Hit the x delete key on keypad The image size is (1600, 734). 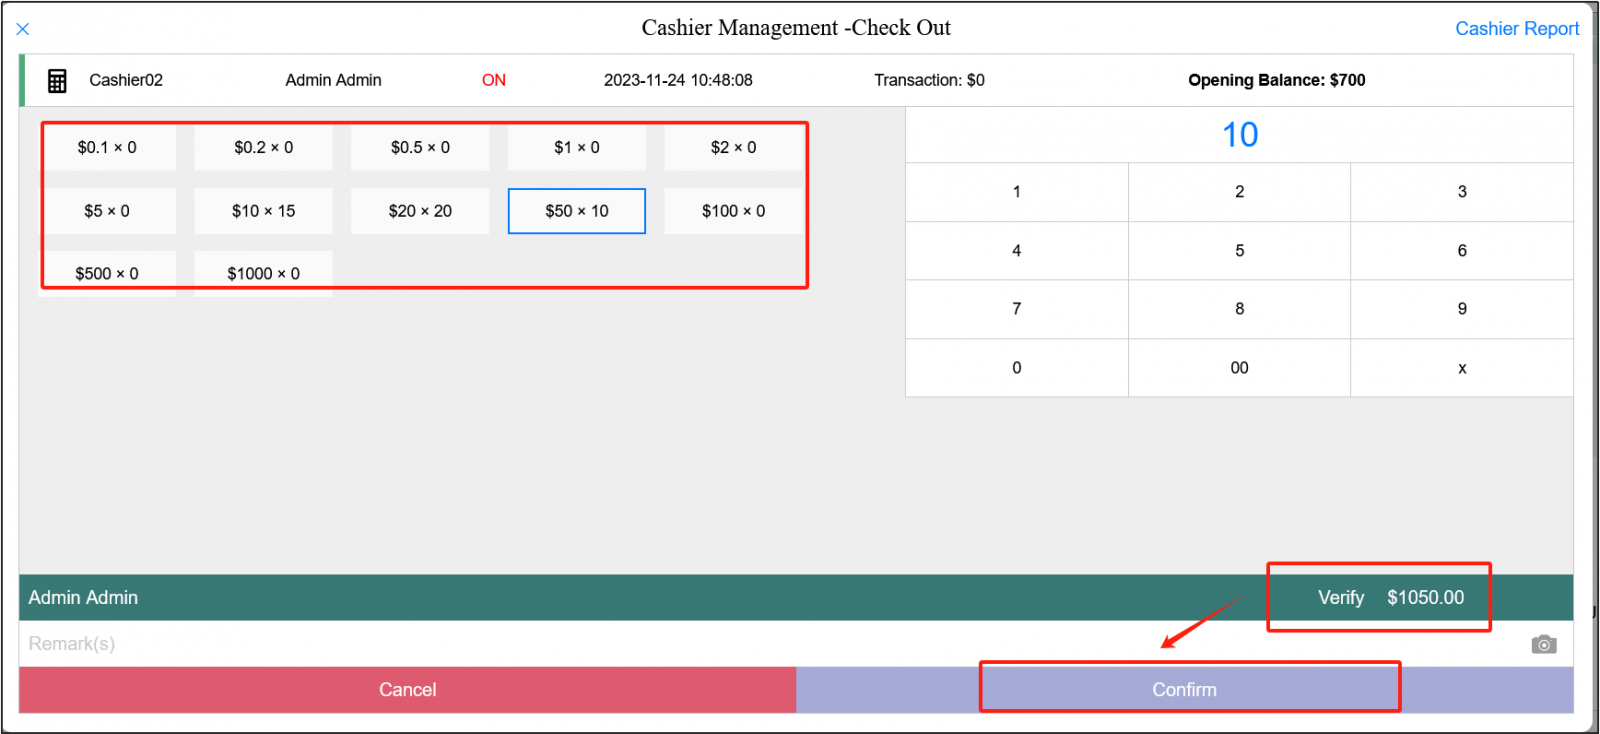pos(1461,368)
